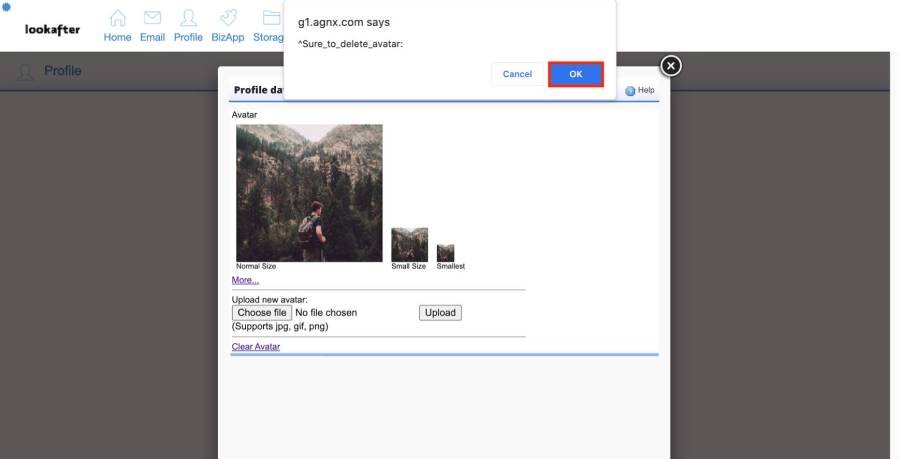Click the 'No file chosen' file field

[x=326, y=313]
